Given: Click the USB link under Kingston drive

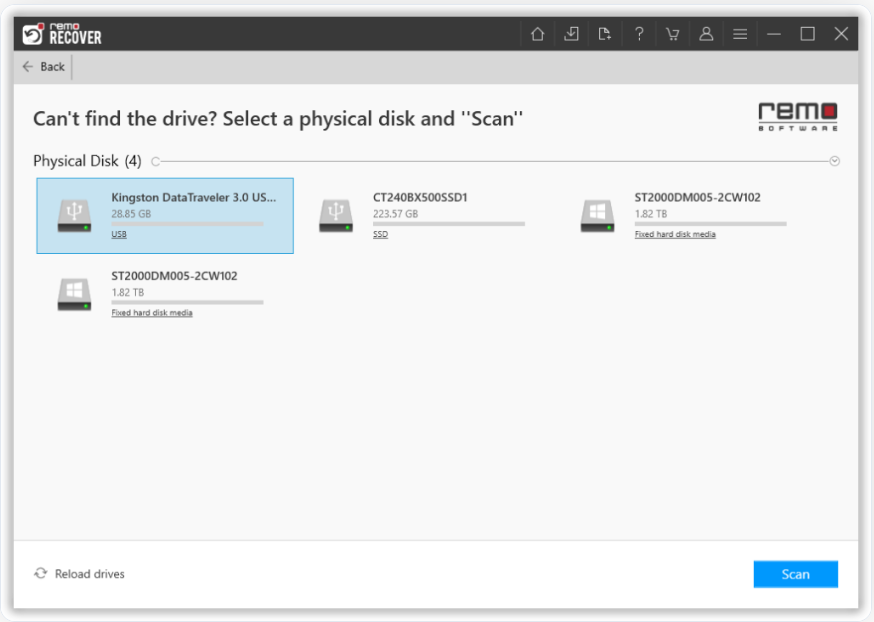Looking at the screenshot, I should (119, 235).
